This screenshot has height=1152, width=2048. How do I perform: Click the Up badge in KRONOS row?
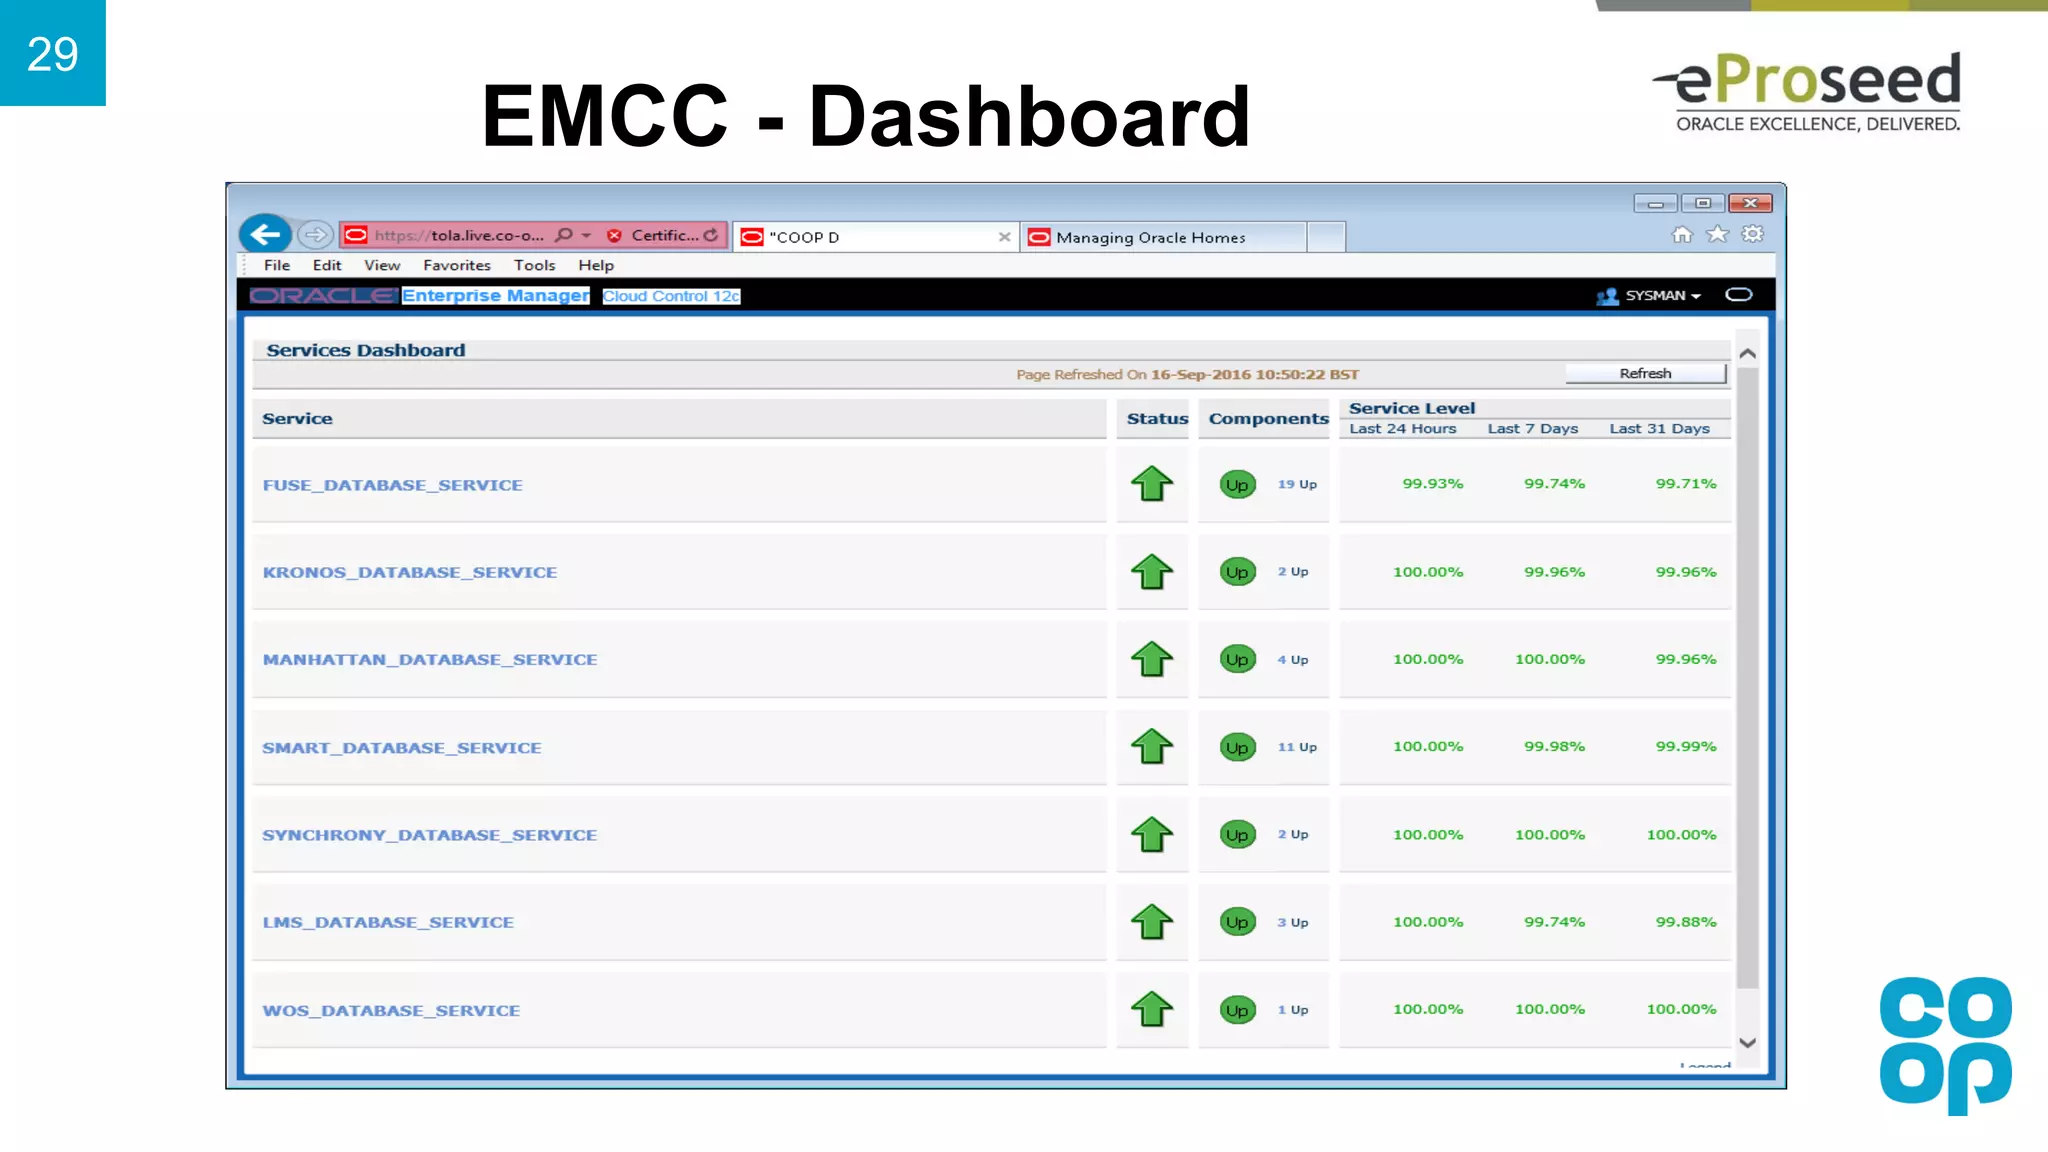(x=1238, y=572)
